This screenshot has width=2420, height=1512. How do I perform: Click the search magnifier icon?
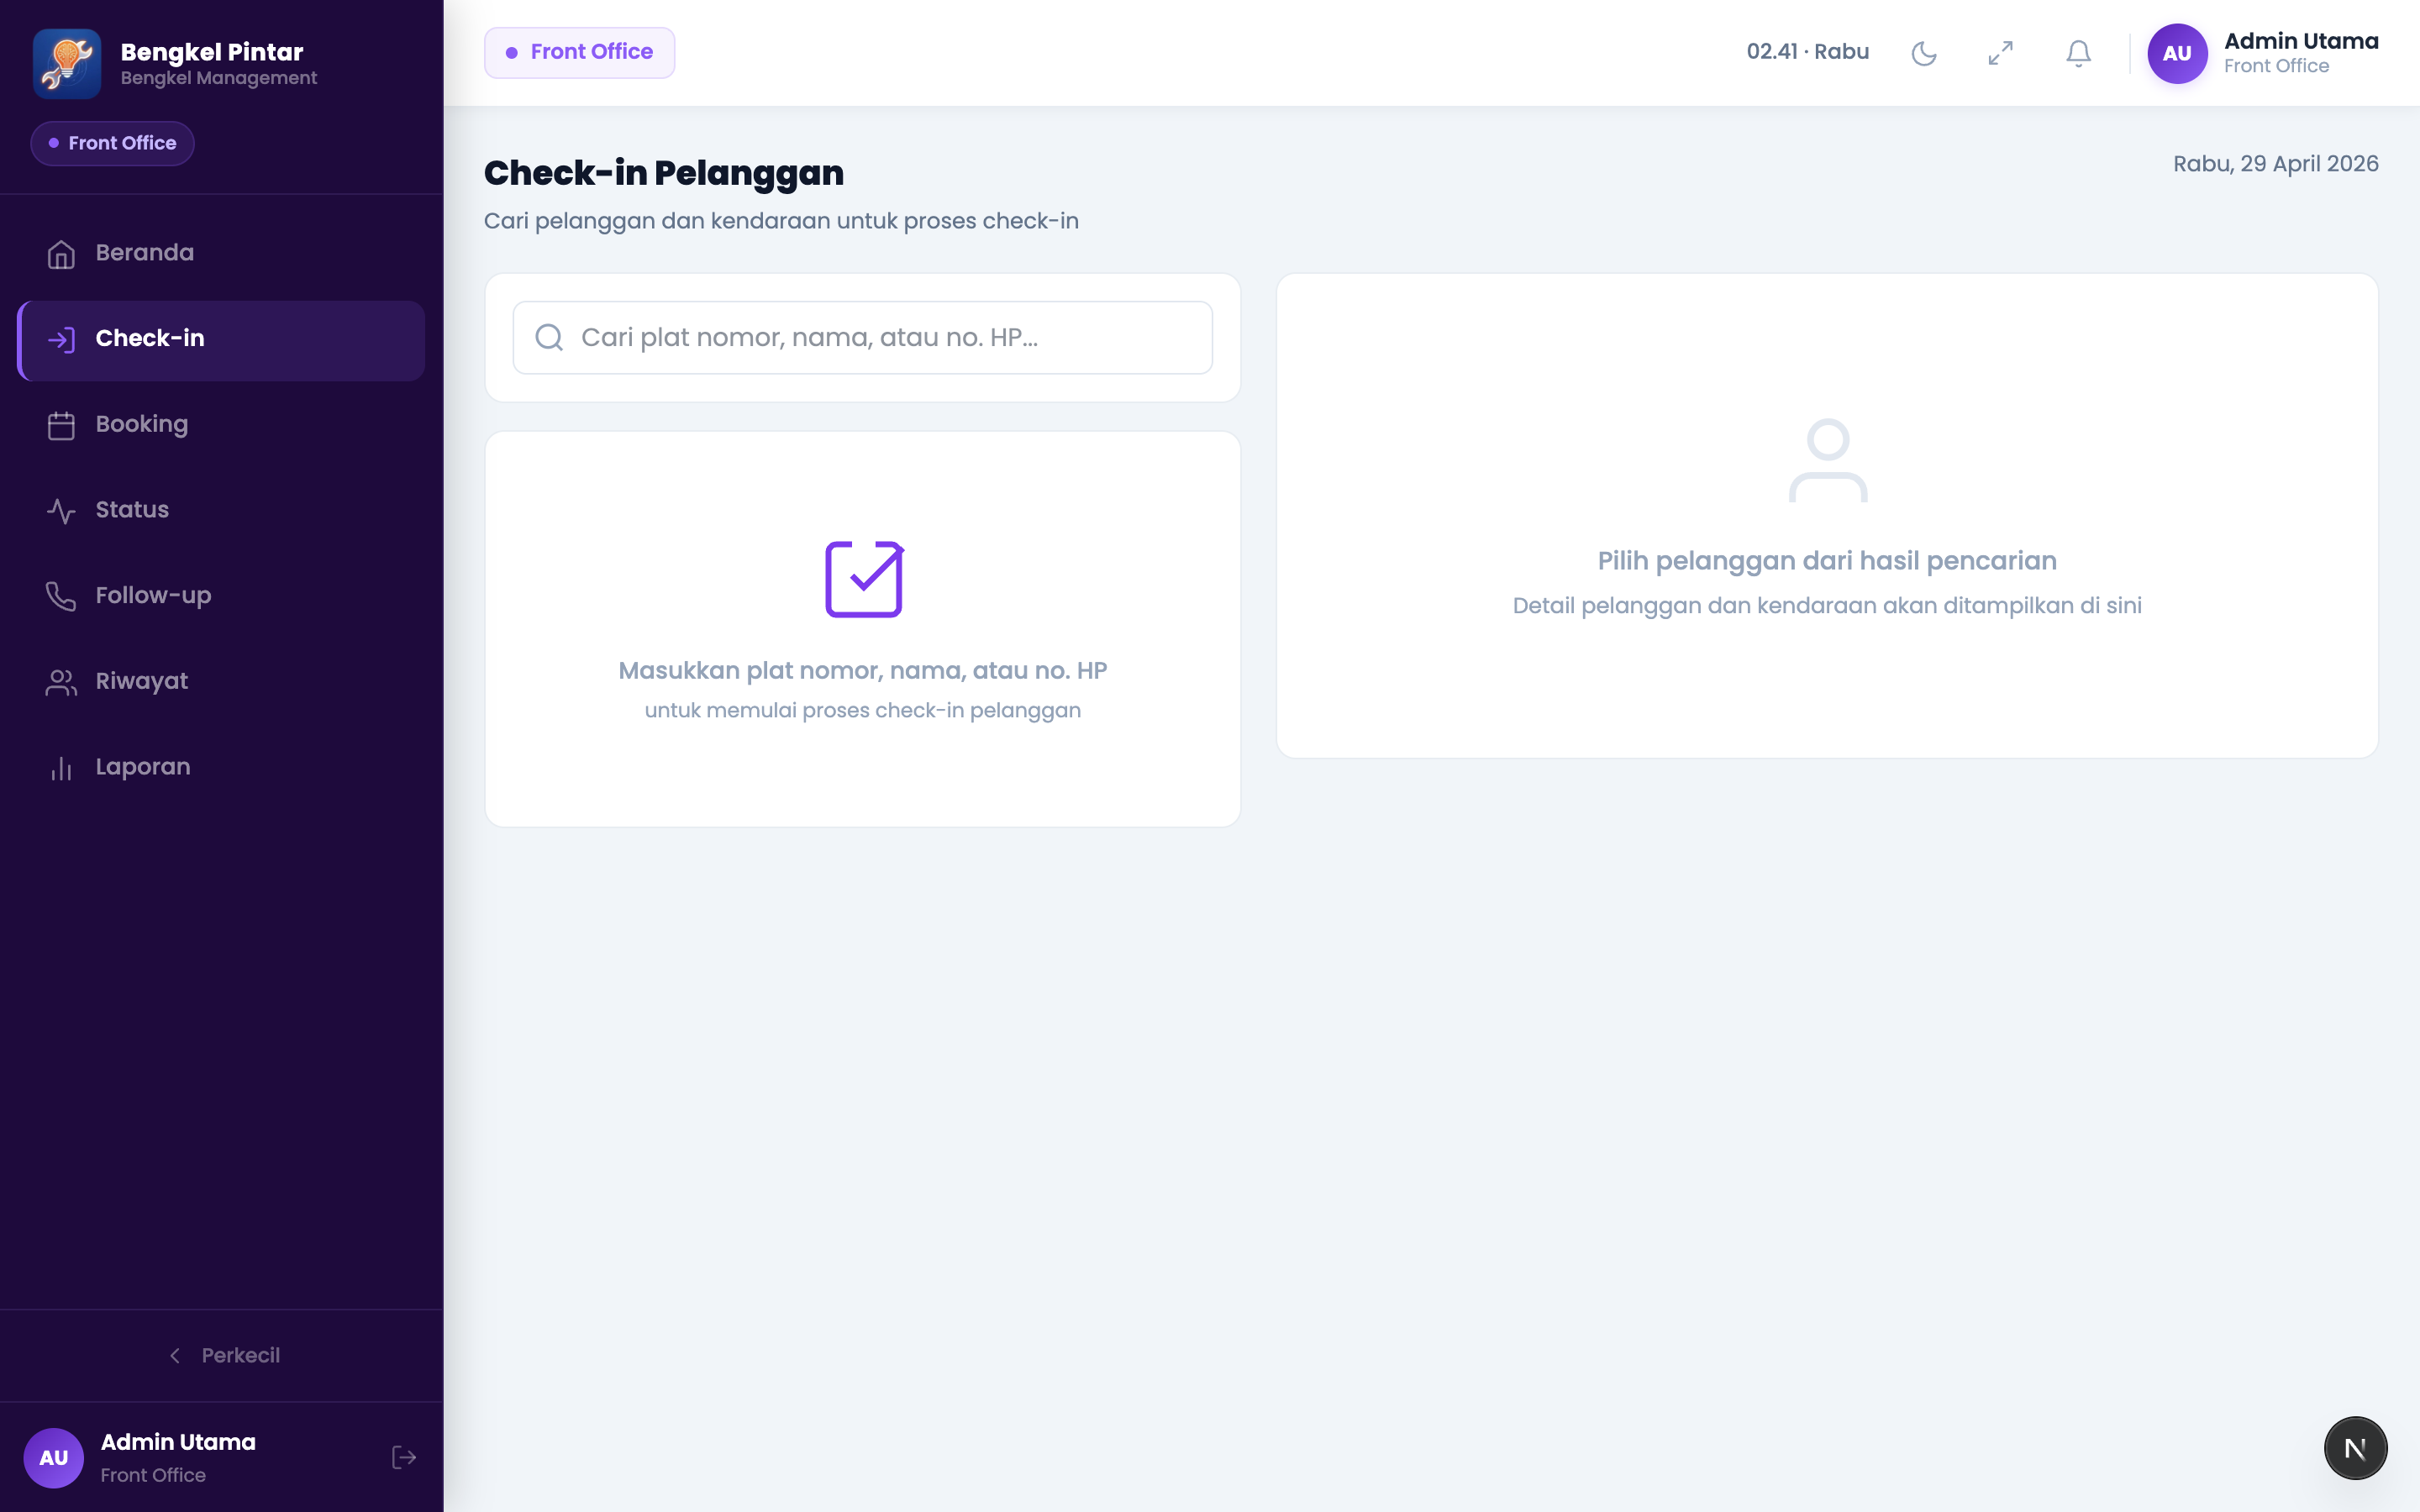click(549, 337)
